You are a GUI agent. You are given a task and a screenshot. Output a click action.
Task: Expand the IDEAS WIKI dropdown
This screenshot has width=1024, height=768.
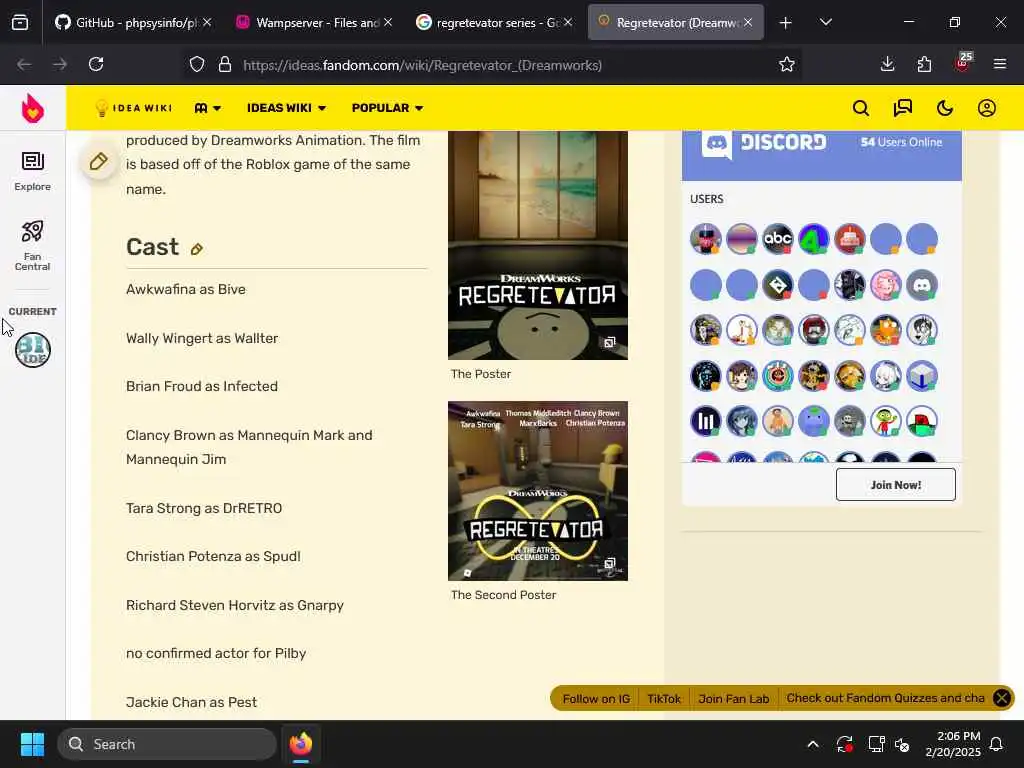(x=286, y=108)
